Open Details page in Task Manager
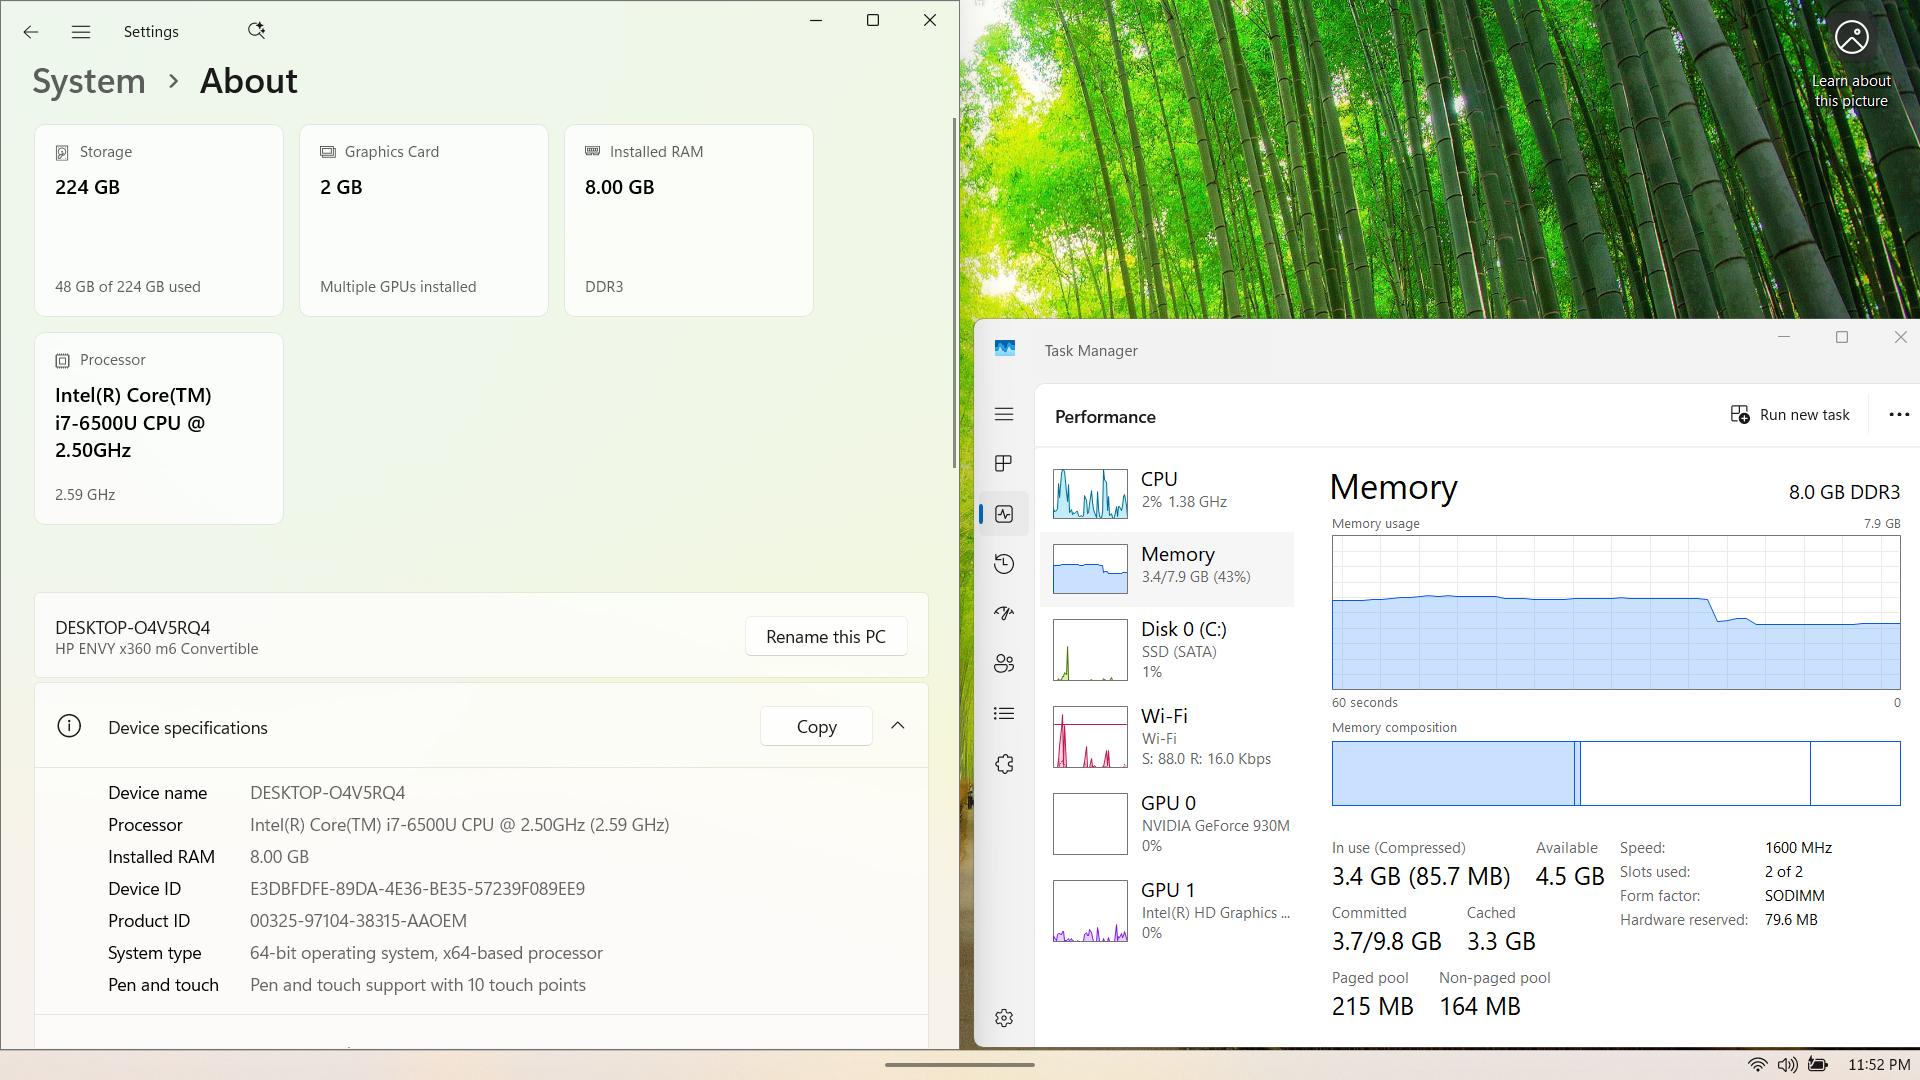 point(1004,713)
